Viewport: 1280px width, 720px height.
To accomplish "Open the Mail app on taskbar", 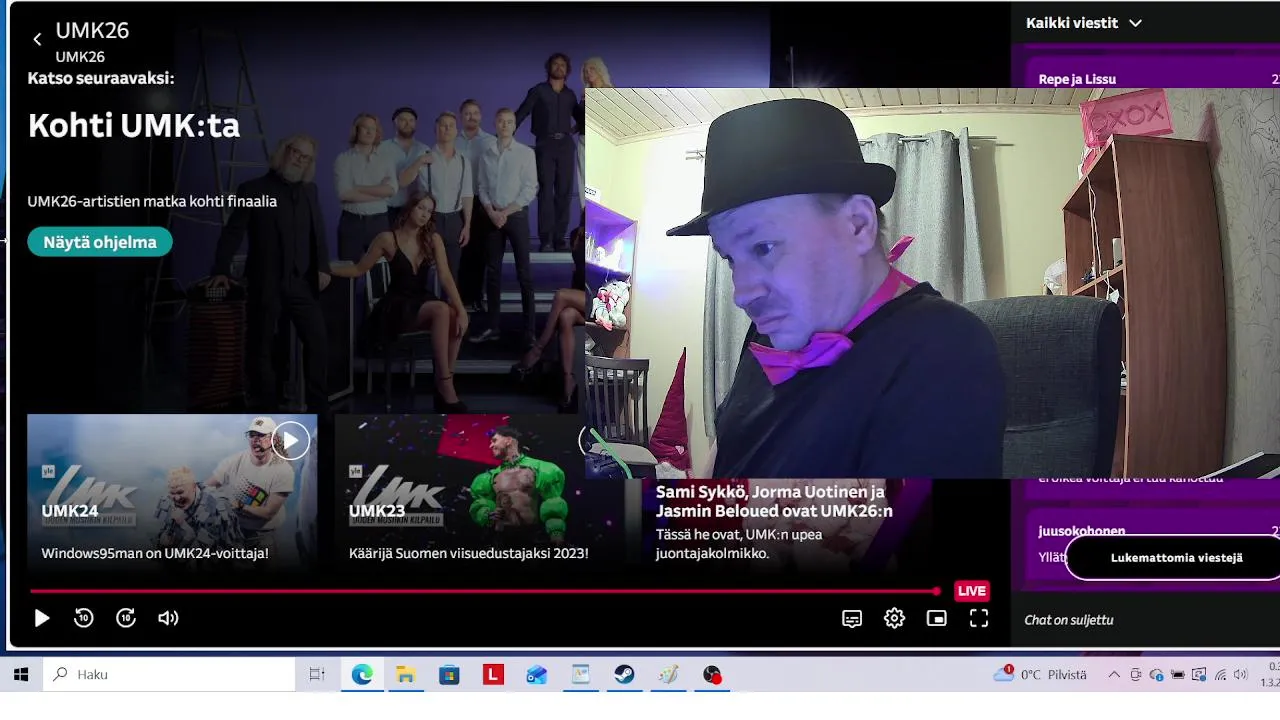I will coord(537,675).
